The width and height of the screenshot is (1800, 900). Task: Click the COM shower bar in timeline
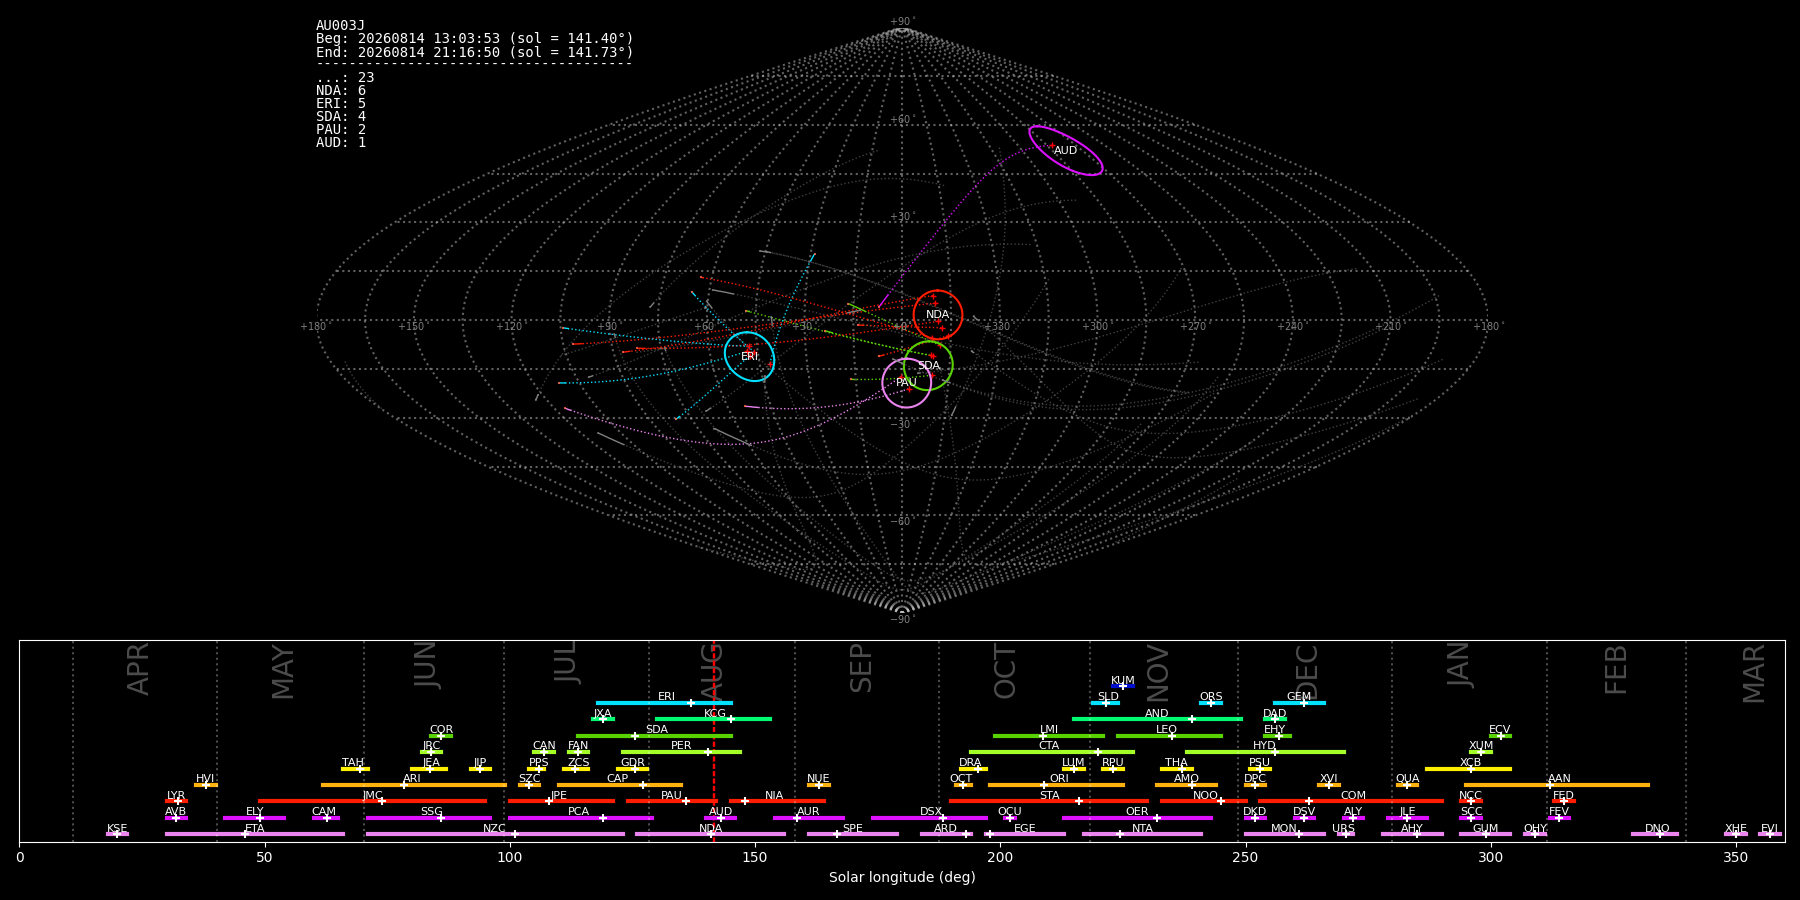click(1352, 801)
